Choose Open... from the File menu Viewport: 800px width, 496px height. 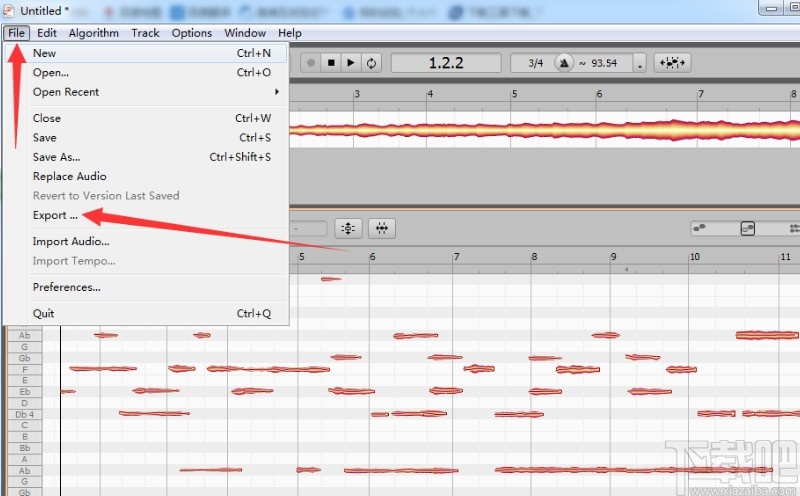146,72
